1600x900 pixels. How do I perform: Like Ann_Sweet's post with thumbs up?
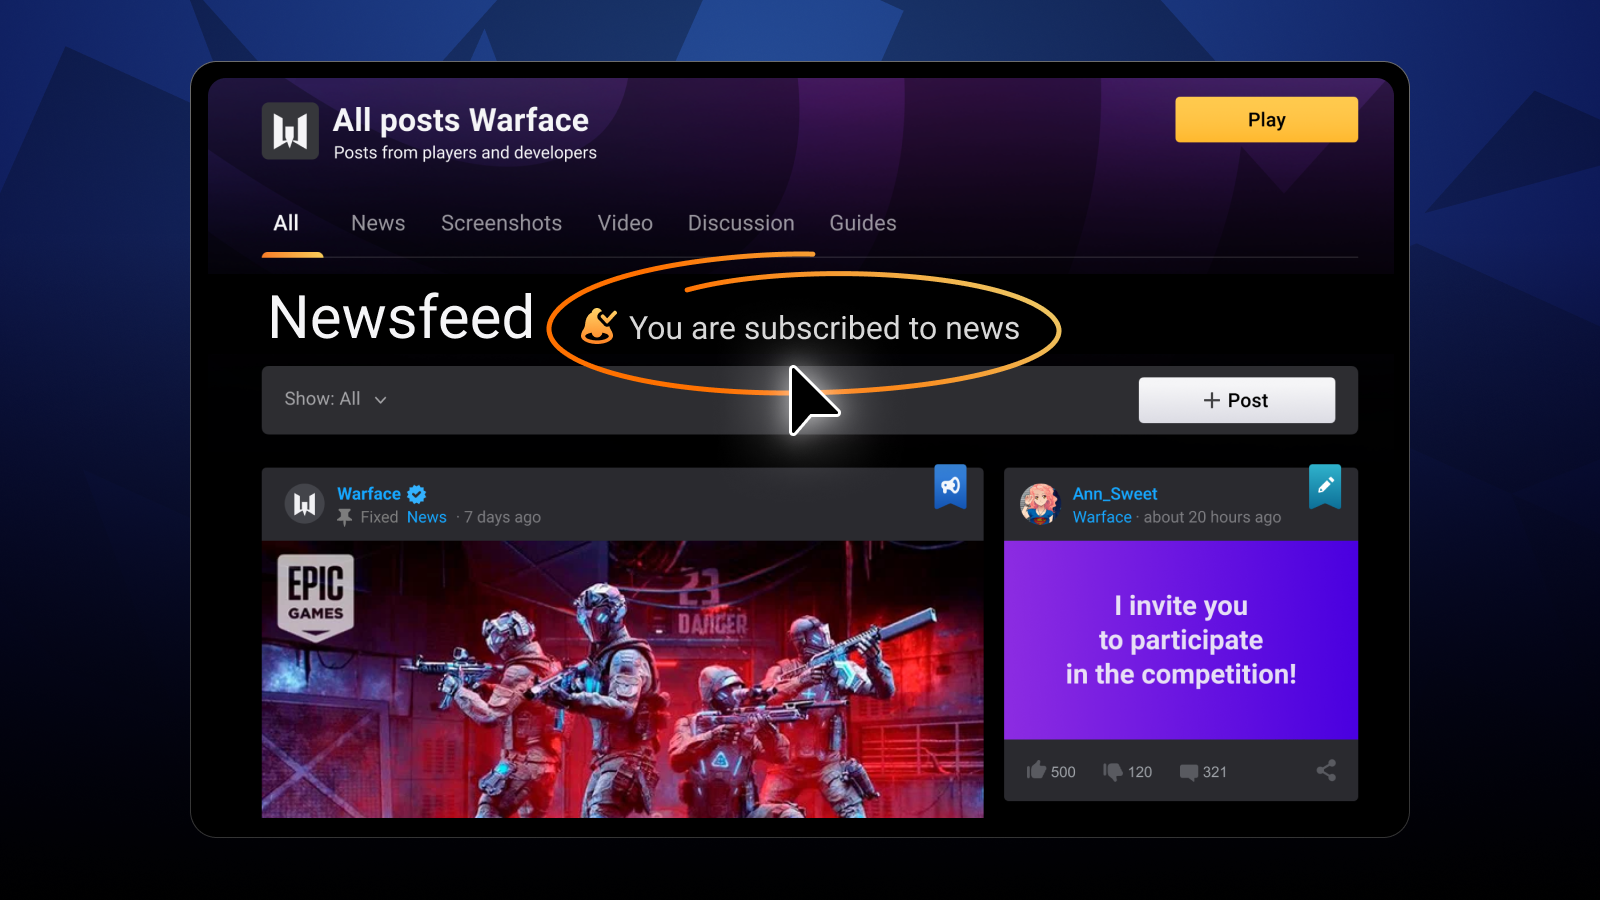pos(1036,770)
